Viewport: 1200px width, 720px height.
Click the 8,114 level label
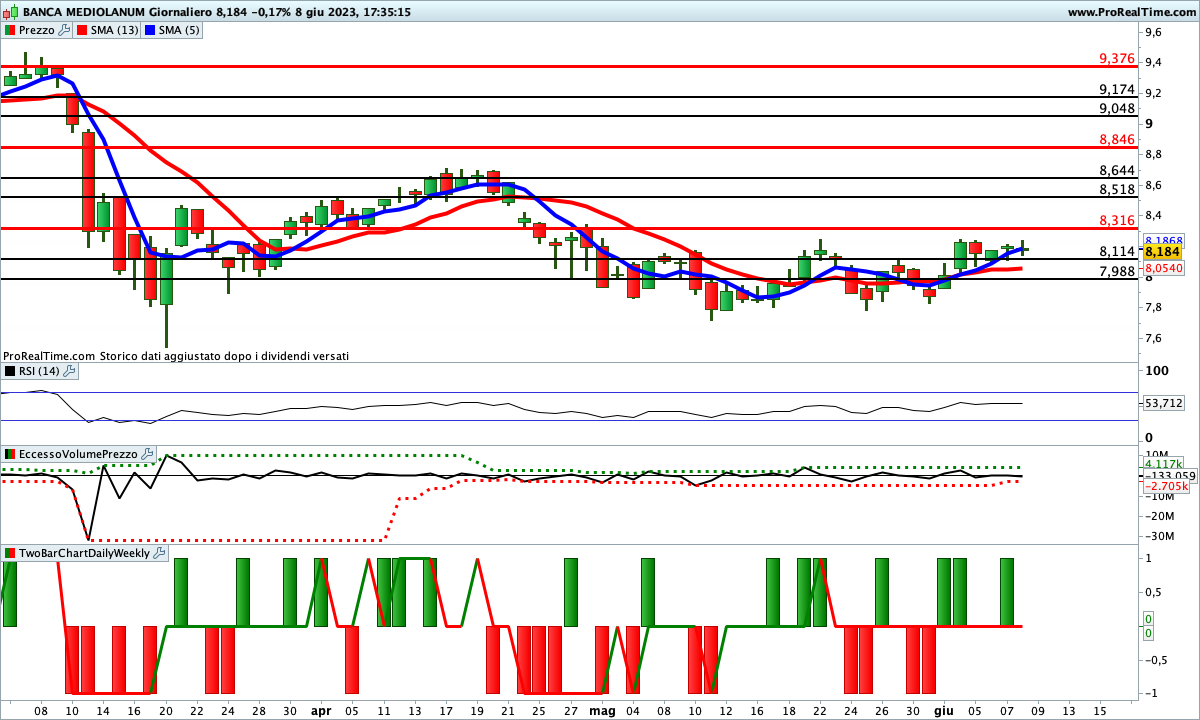[1117, 252]
